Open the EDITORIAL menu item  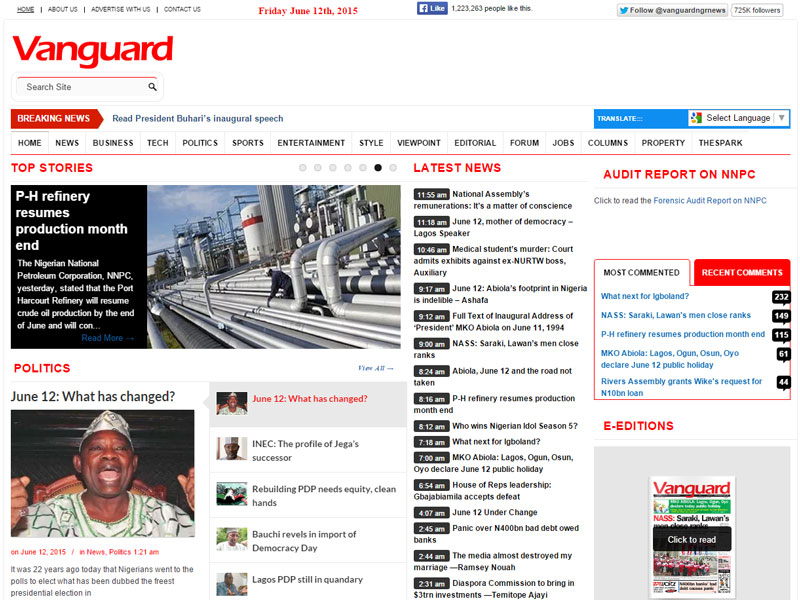pos(475,143)
